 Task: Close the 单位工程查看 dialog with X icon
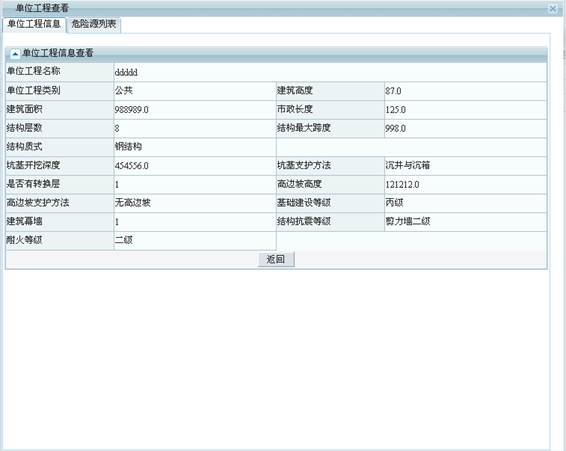click(x=553, y=8)
